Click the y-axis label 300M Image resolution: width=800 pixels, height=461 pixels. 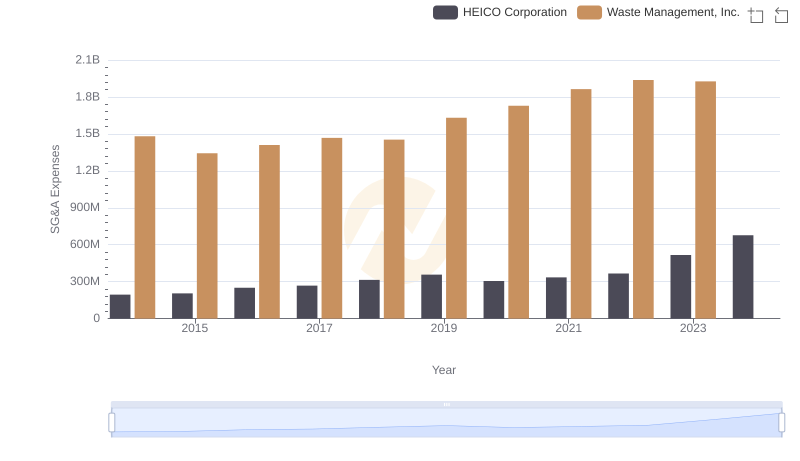85,281
